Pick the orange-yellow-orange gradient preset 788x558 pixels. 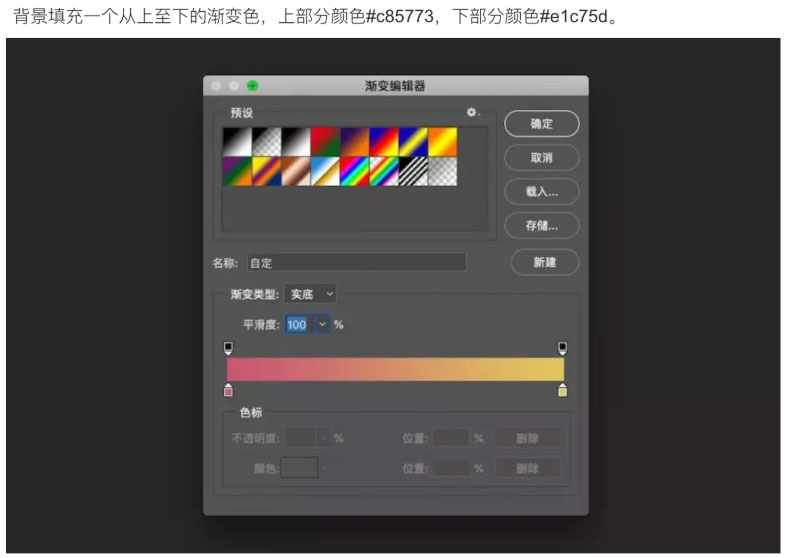[443, 142]
